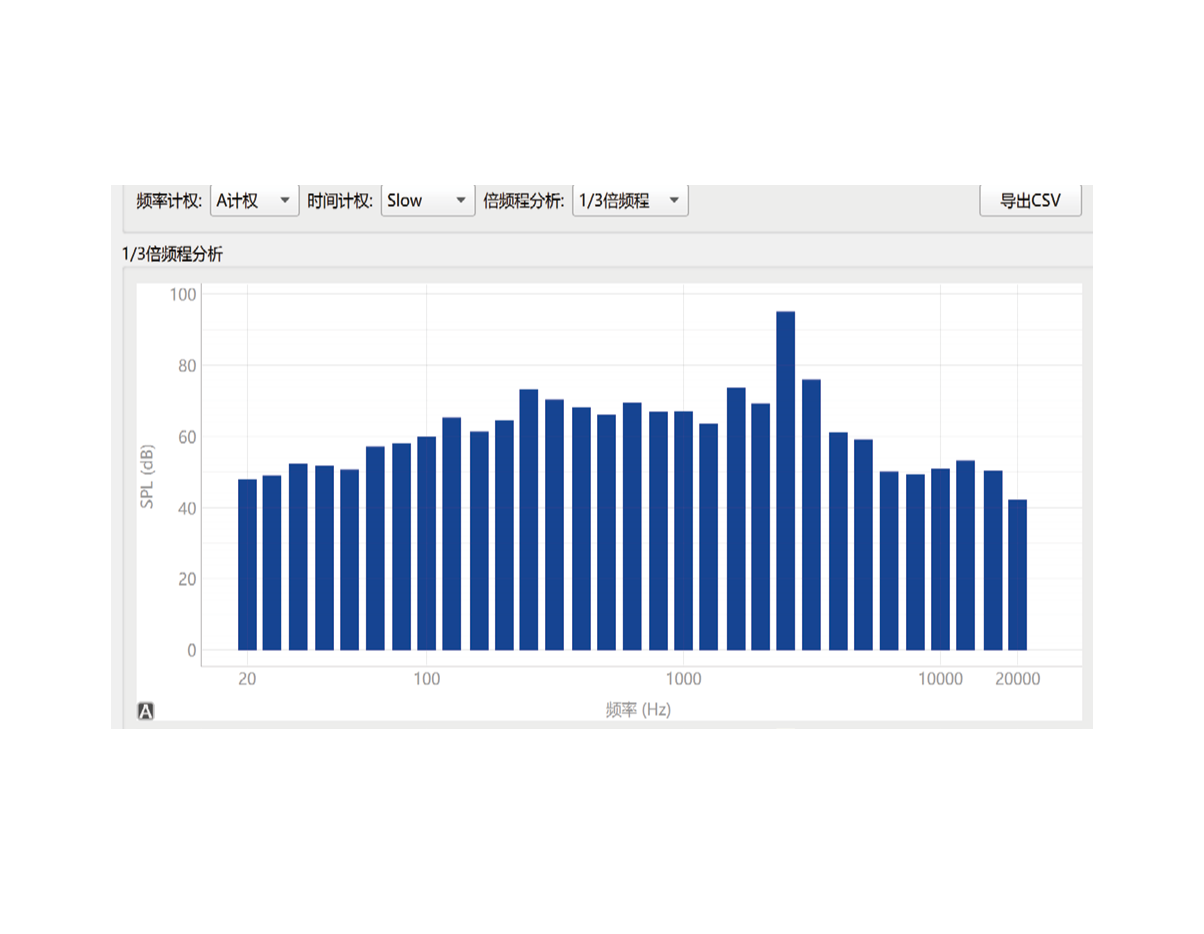
Task: Click the 1/3倍频程分析 section title
Action: [173, 254]
